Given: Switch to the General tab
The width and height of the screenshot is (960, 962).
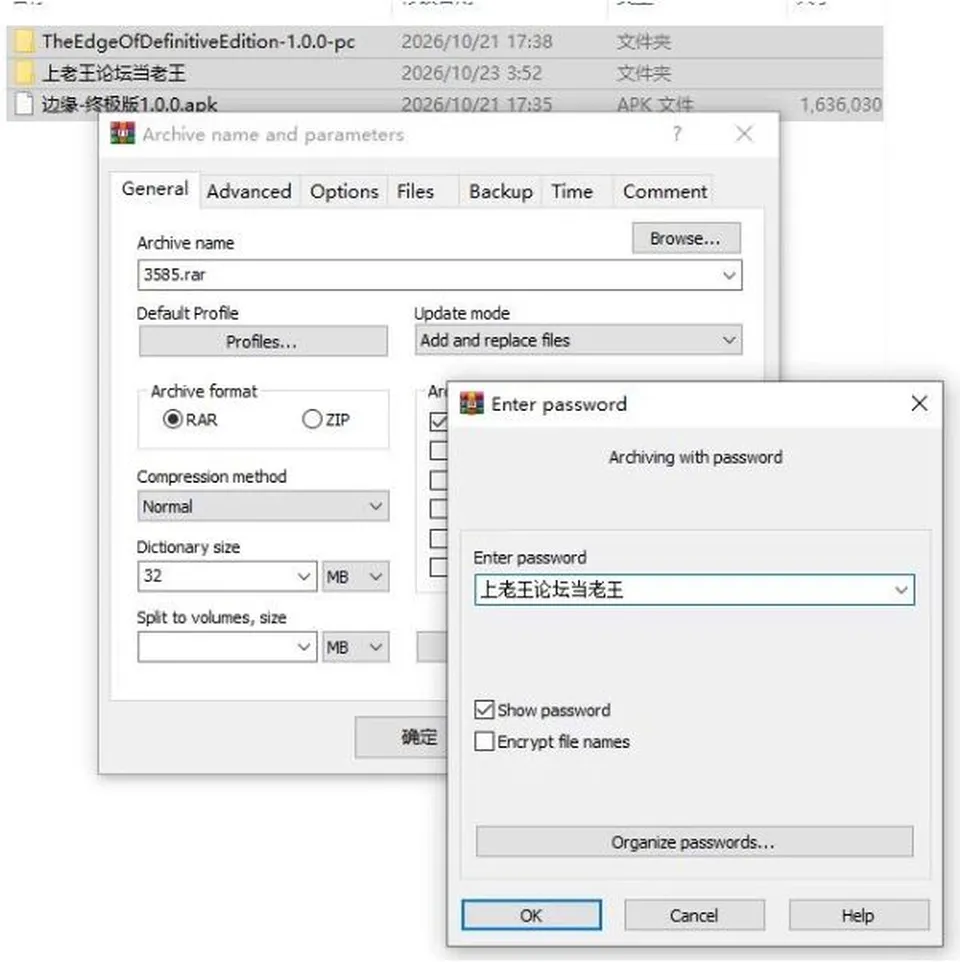Looking at the screenshot, I should click(x=155, y=190).
